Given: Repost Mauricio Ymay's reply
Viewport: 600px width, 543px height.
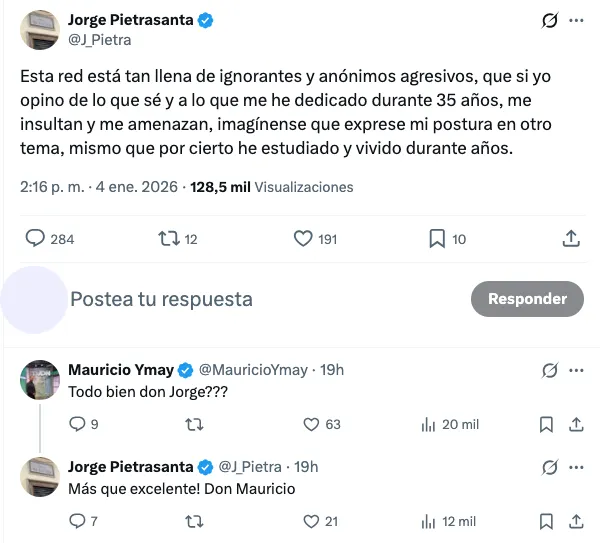Looking at the screenshot, I should (195, 424).
